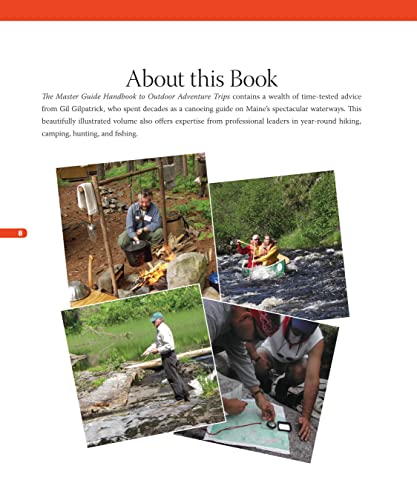Image resolution: width=417 pixels, height=500 pixels.
Task: Click the large boulder beside the campfire
Action: (187, 270)
